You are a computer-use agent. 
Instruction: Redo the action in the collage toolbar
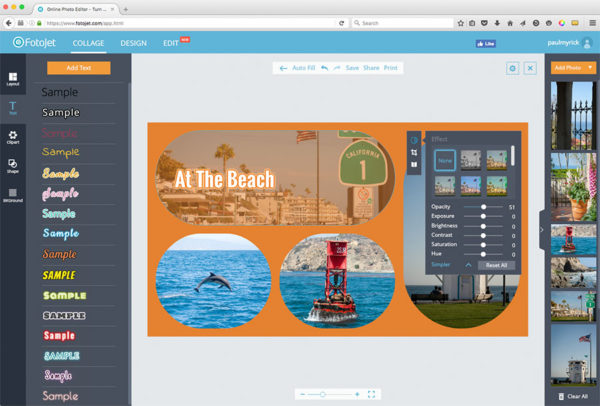click(337, 68)
